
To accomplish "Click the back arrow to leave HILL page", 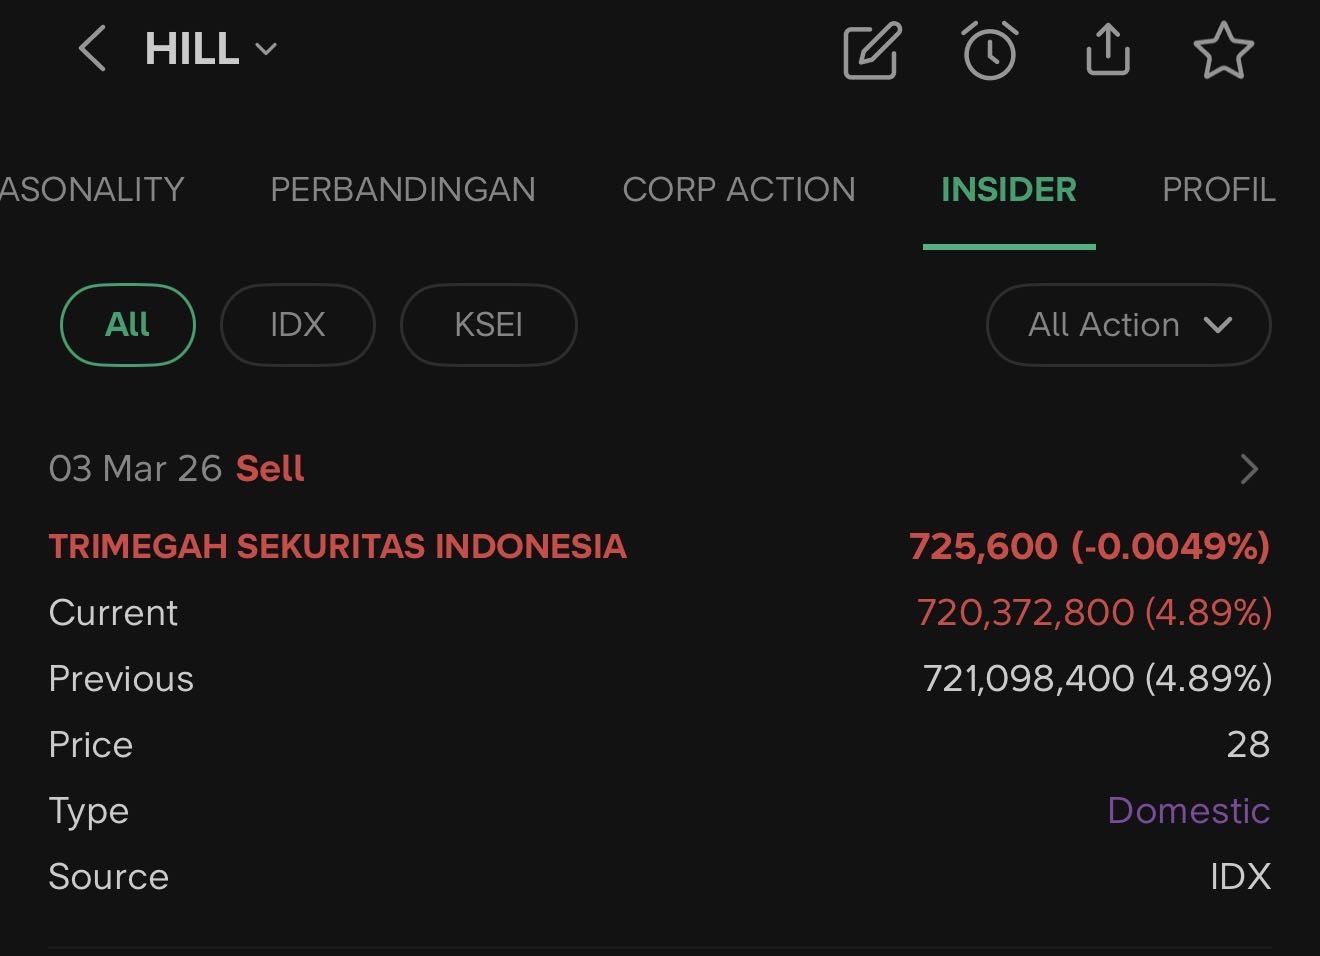I will pyautogui.click(x=92, y=48).
